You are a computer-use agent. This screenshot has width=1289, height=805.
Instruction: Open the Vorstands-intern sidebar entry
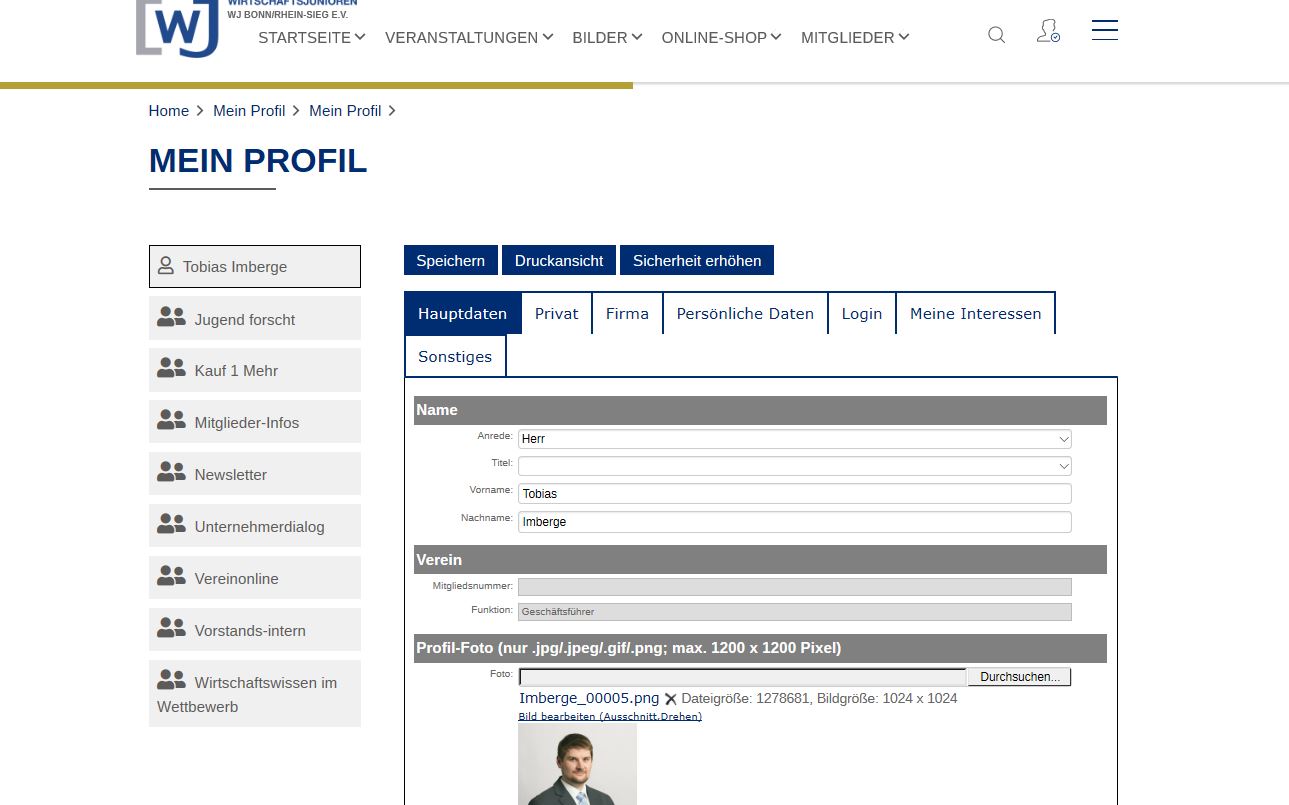pos(255,630)
